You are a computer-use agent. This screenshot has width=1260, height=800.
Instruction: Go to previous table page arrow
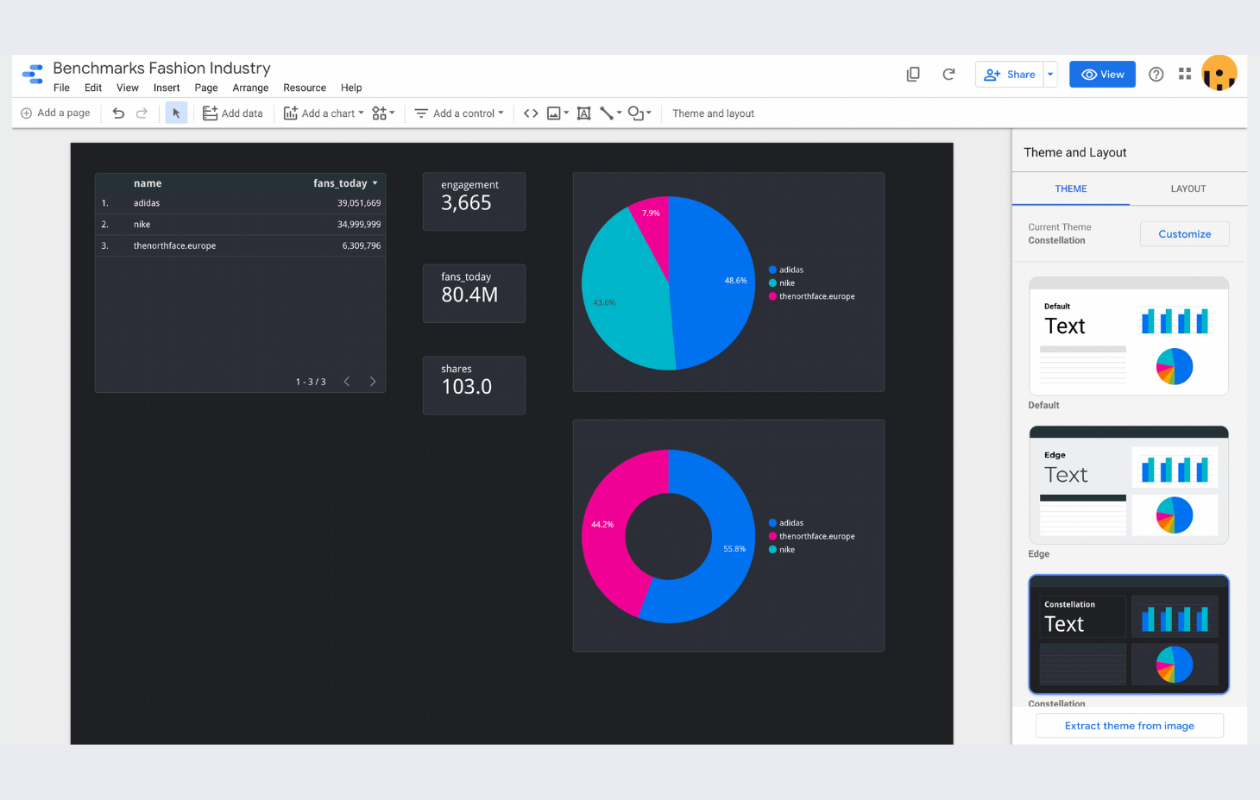pyautogui.click(x=347, y=381)
